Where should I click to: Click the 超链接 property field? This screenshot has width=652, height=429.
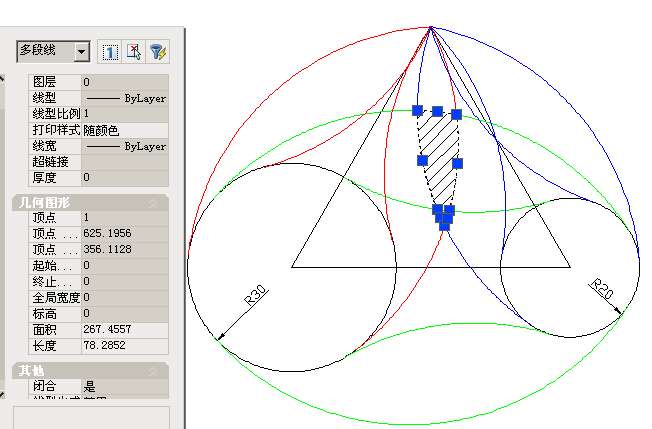click(125, 162)
